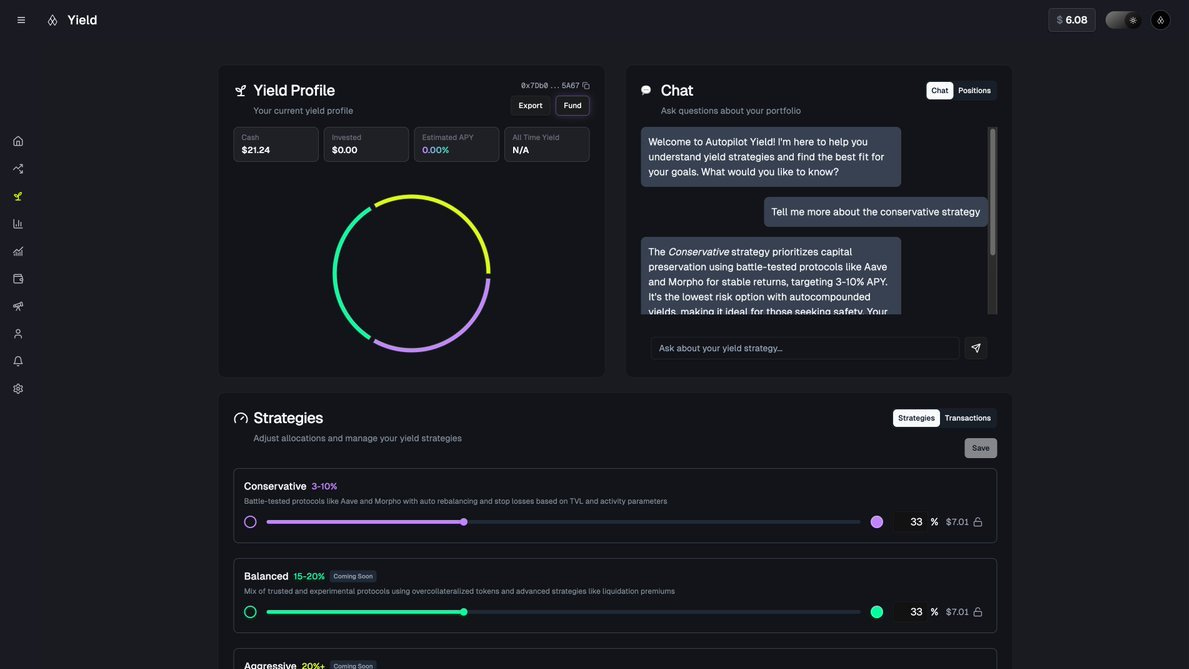Click the Cash $21.24 card

click(x=276, y=144)
